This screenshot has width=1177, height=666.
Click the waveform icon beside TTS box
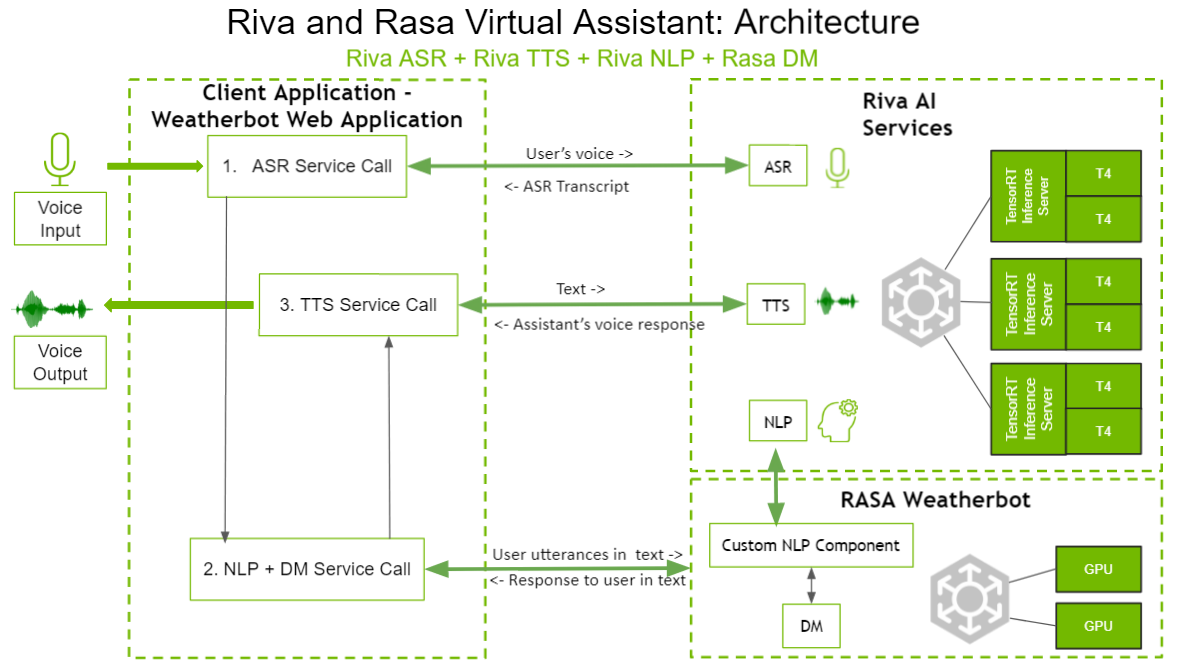click(x=837, y=303)
